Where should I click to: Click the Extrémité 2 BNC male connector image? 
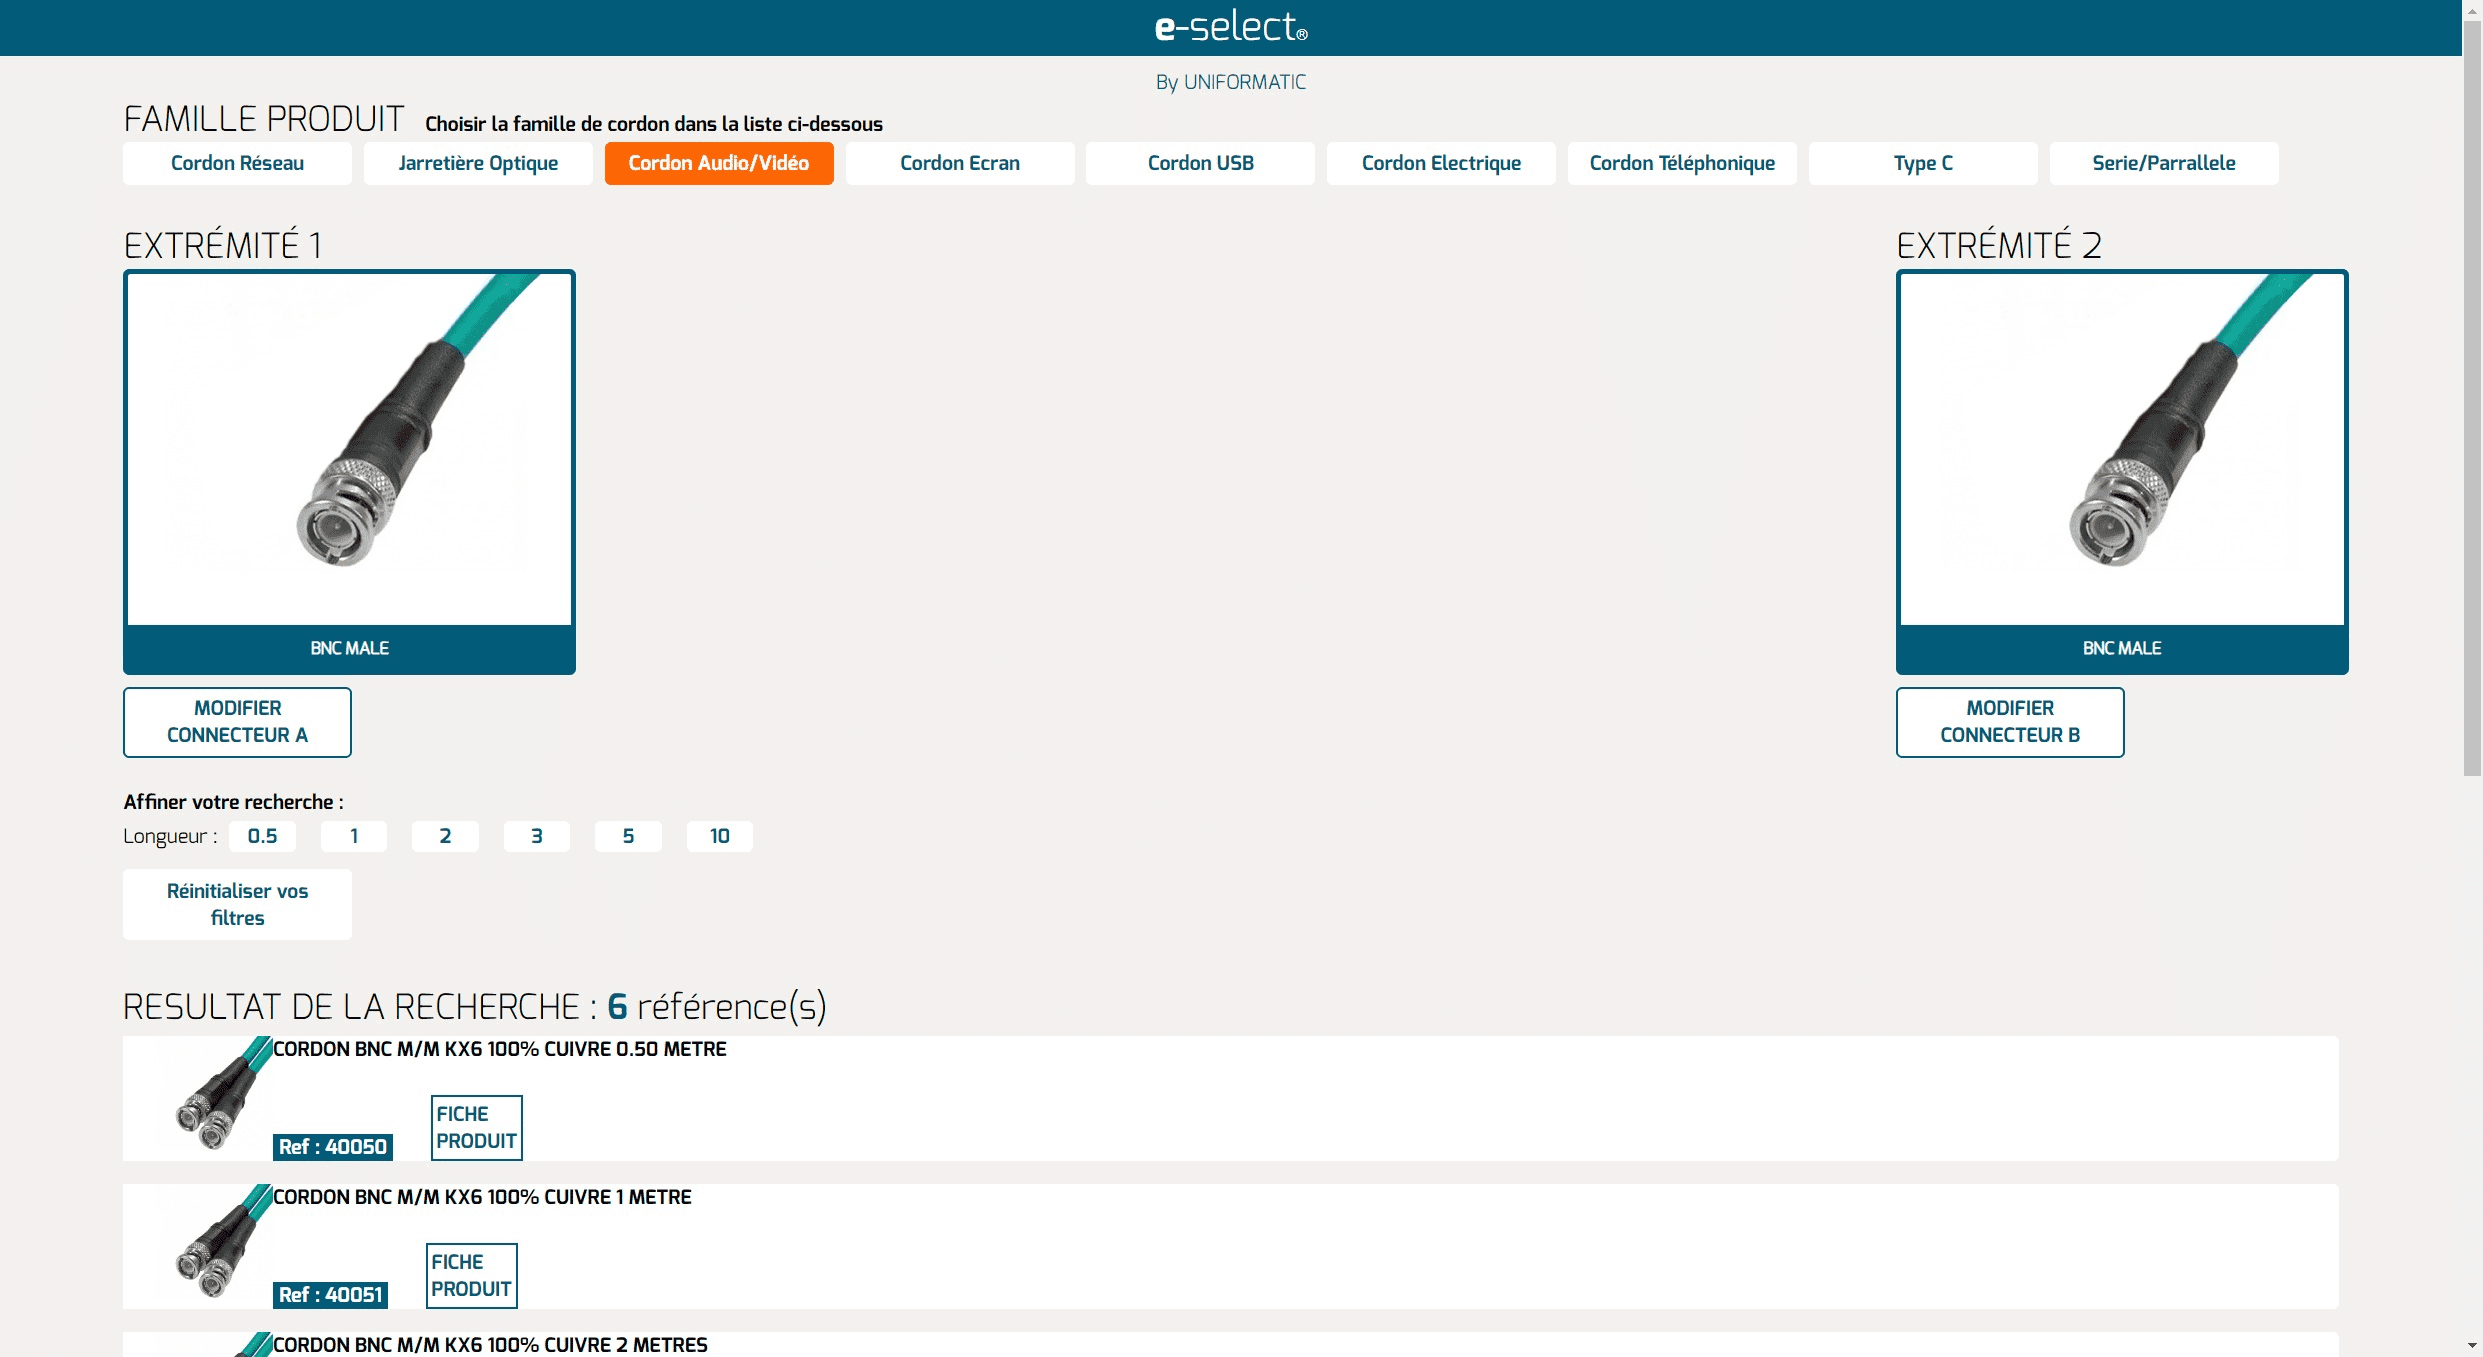point(2121,449)
